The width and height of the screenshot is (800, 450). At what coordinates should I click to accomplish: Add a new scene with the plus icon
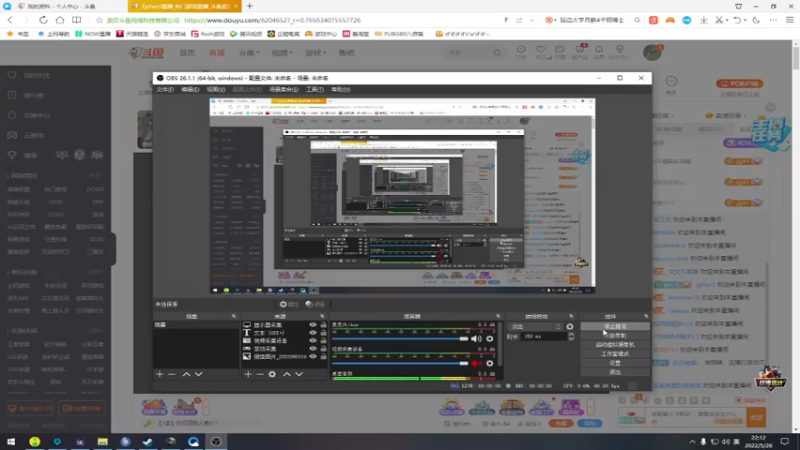tap(160, 374)
